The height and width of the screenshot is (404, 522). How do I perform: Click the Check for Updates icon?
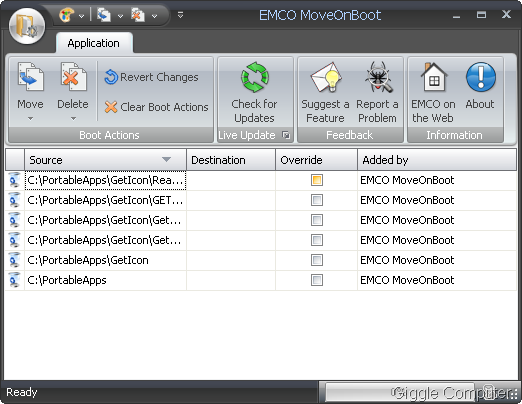click(255, 77)
